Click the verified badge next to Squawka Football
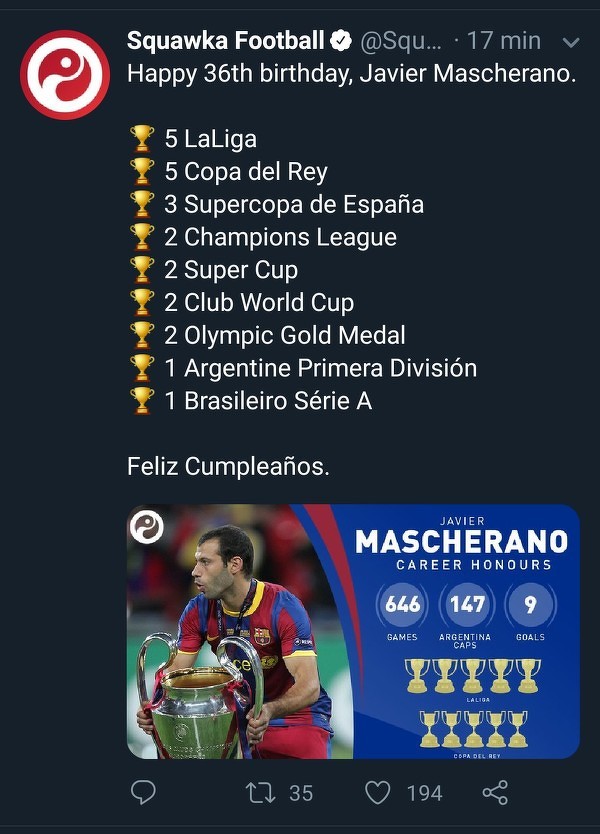The image size is (600, 834). 341,41
